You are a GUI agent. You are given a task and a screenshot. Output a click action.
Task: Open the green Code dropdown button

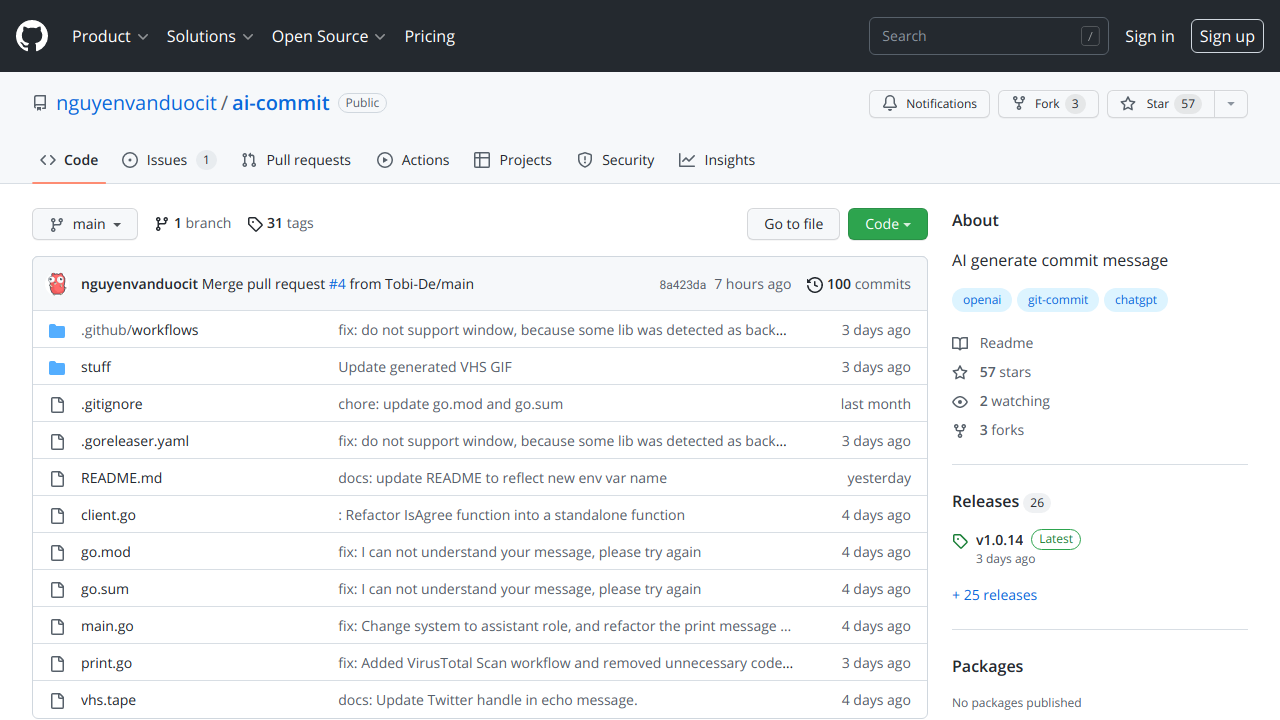888,224
